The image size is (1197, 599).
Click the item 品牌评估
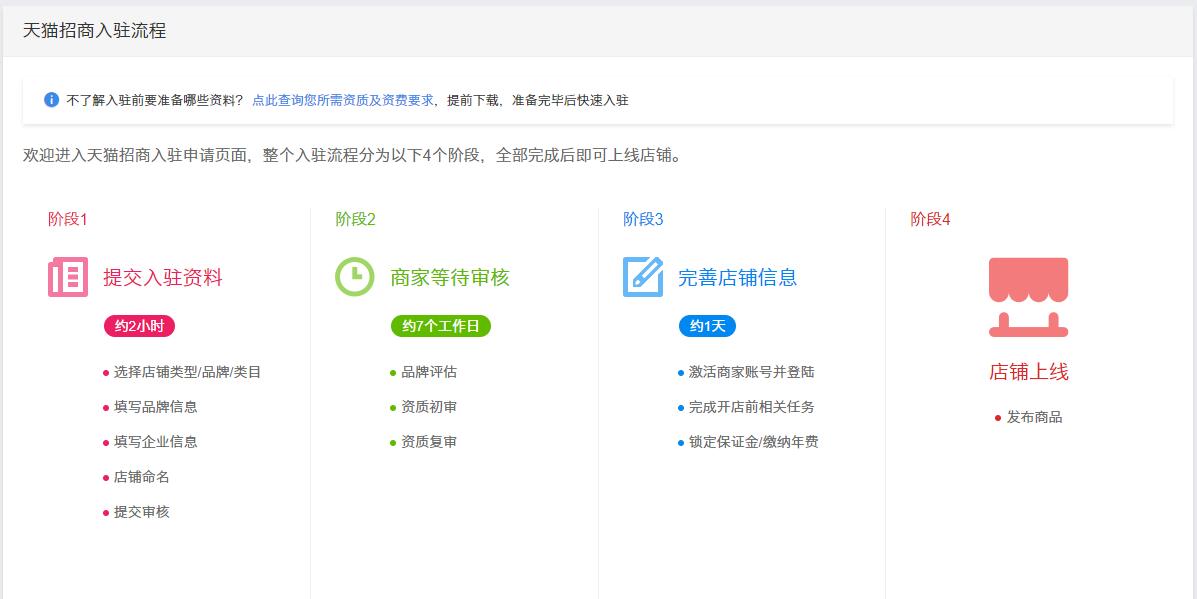(x=428, y=372)
